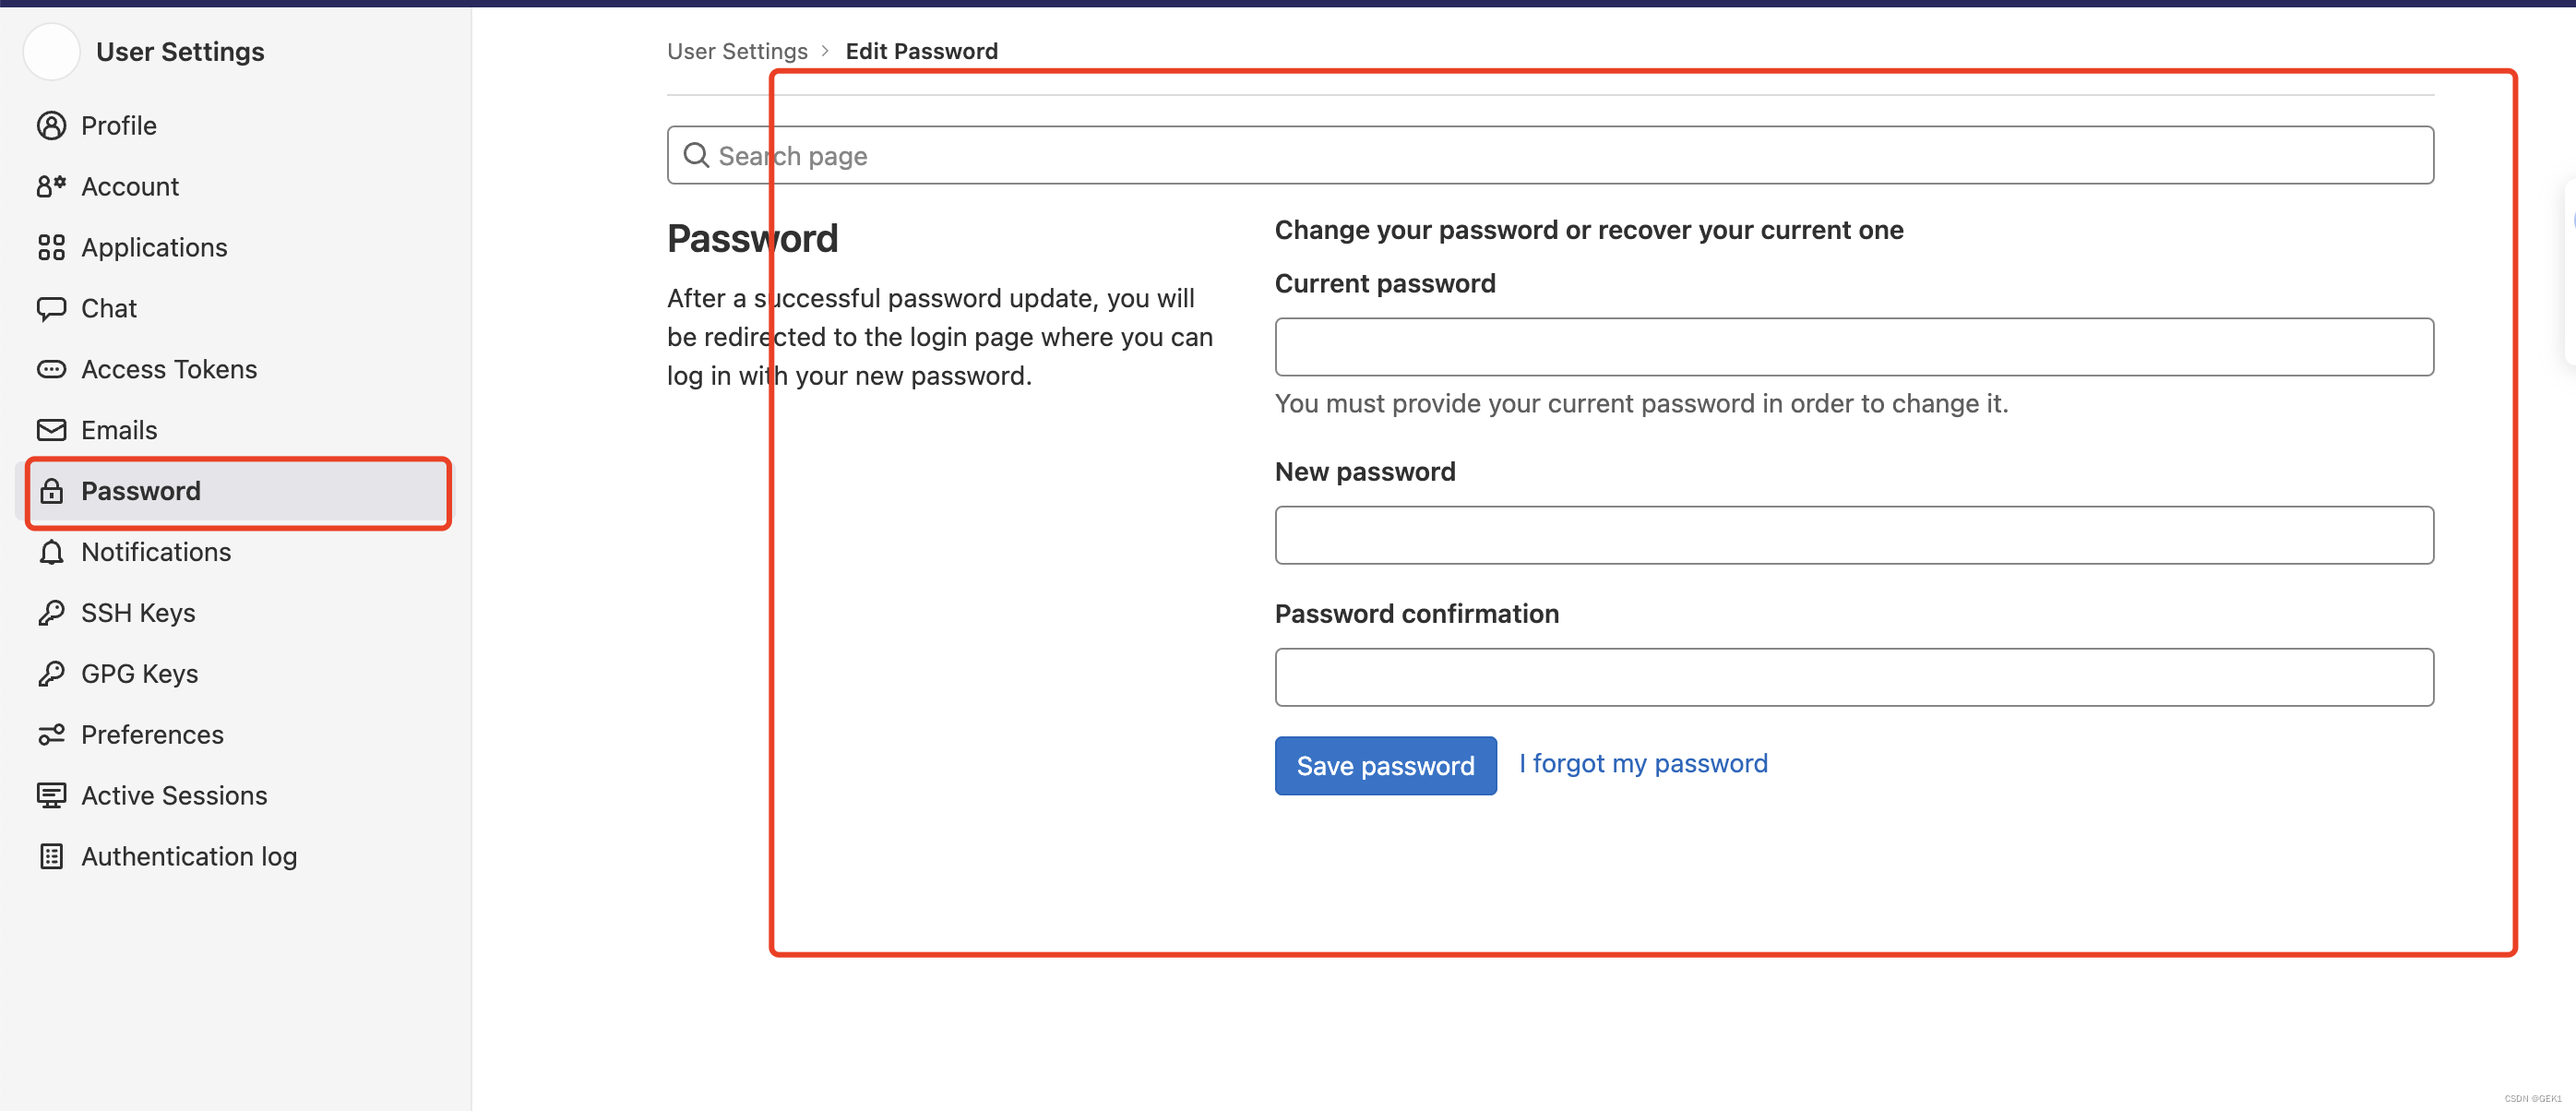
Task: Click the Search page input box
Action: (x=1550, y=156)
